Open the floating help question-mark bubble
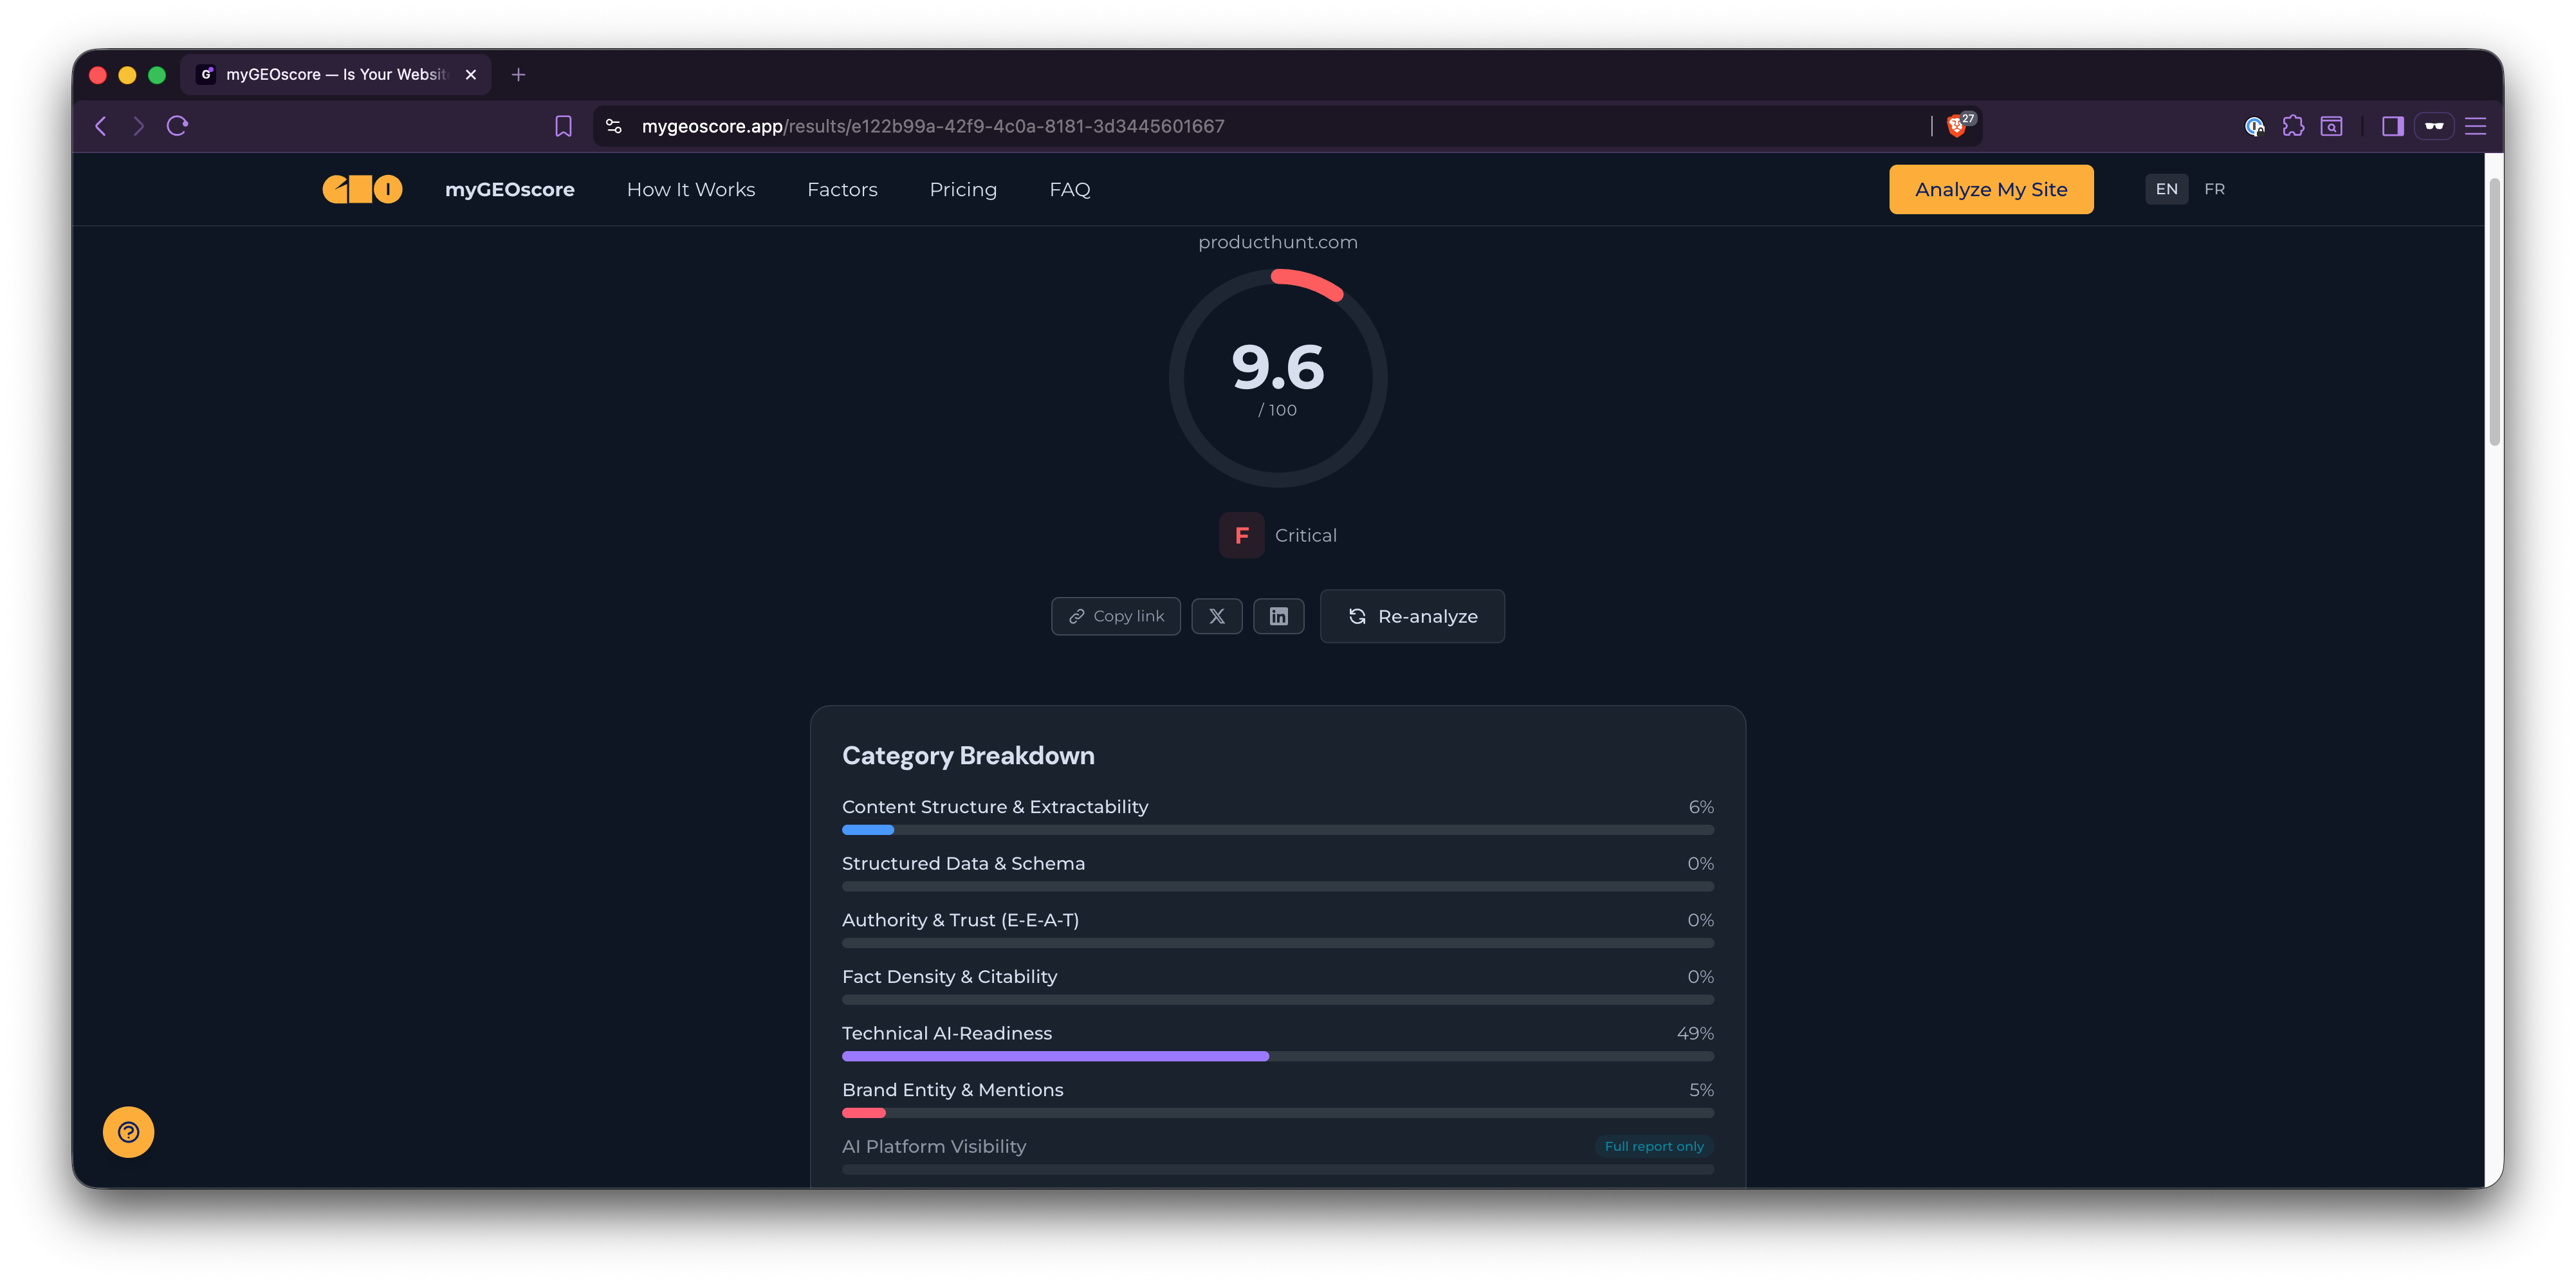2576x1284 pixels. pos(128,1132)
